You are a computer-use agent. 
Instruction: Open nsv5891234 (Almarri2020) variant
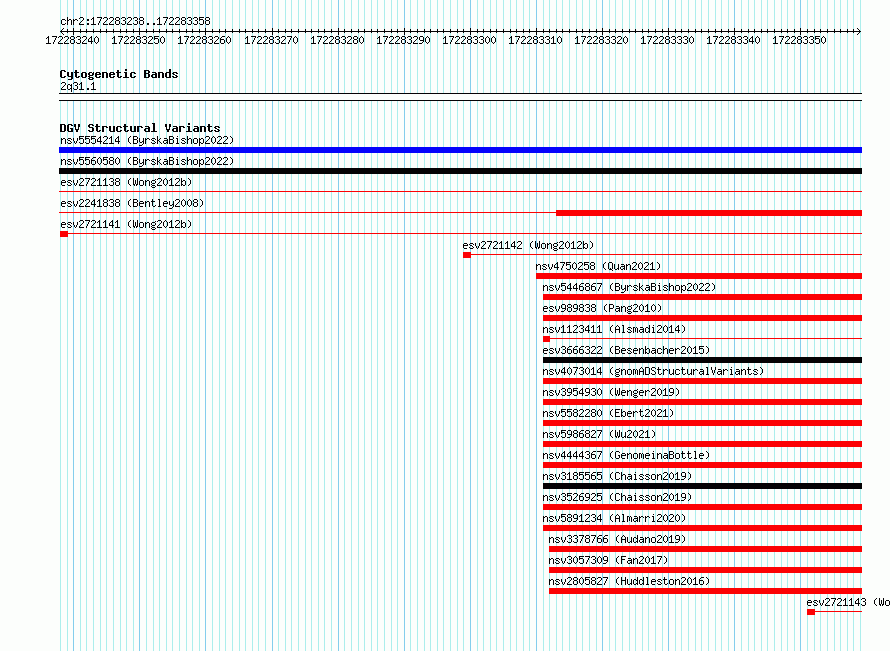pyautogui.click(x=614, y=518)
